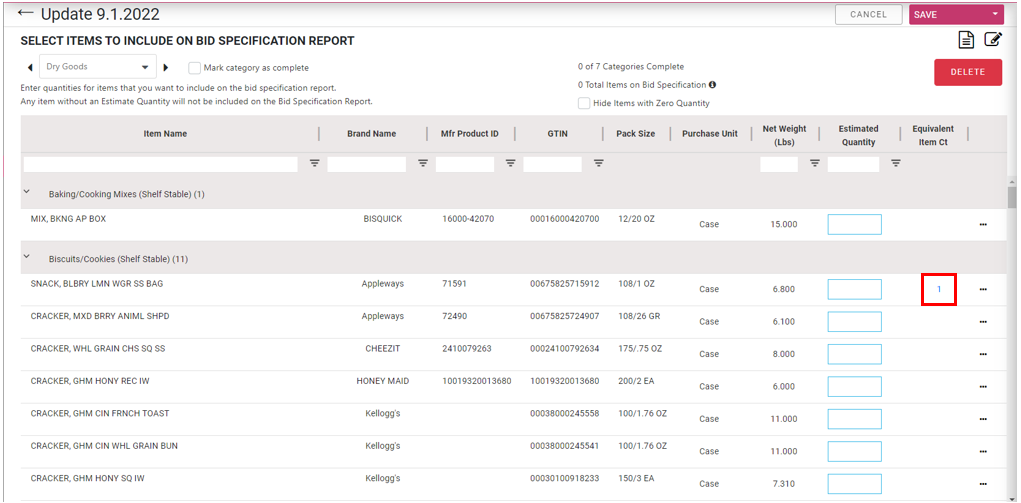
Task: Go to next category arrow
Action: click(165, 67)
